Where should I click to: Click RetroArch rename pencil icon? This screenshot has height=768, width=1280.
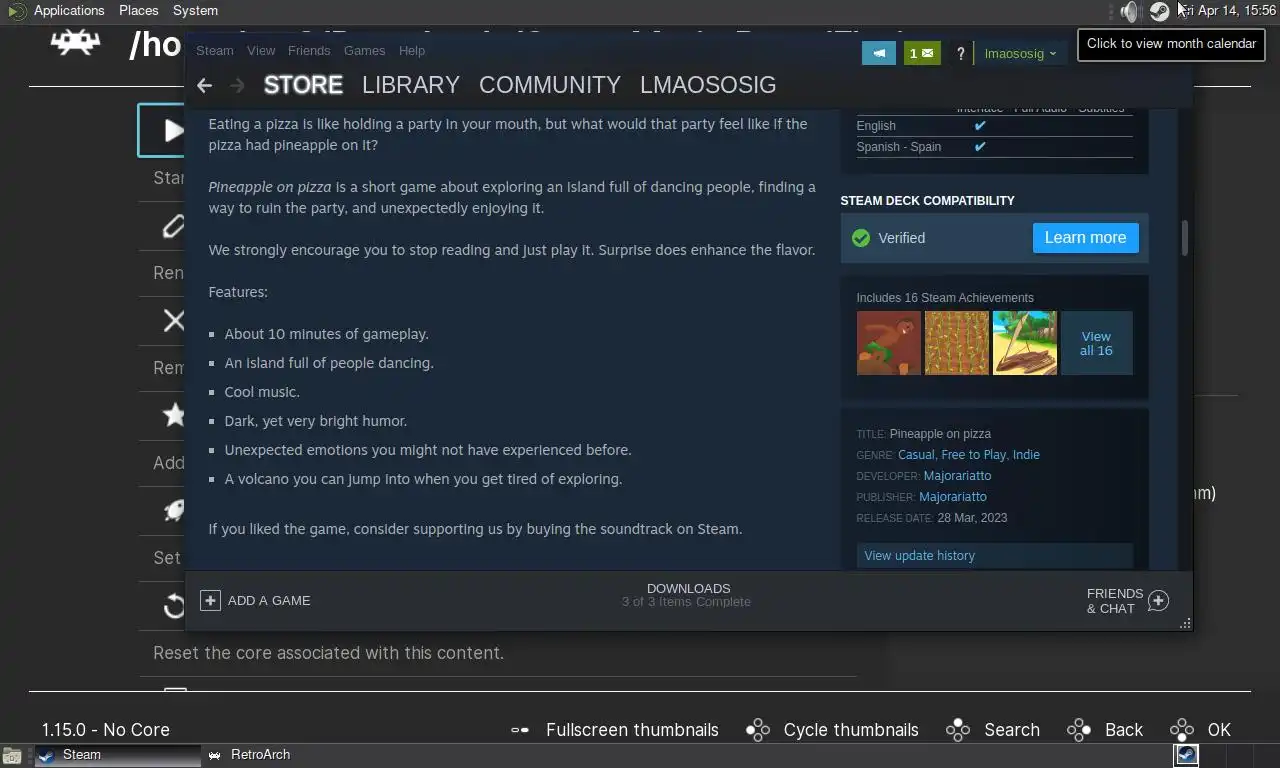coord(173,226)
